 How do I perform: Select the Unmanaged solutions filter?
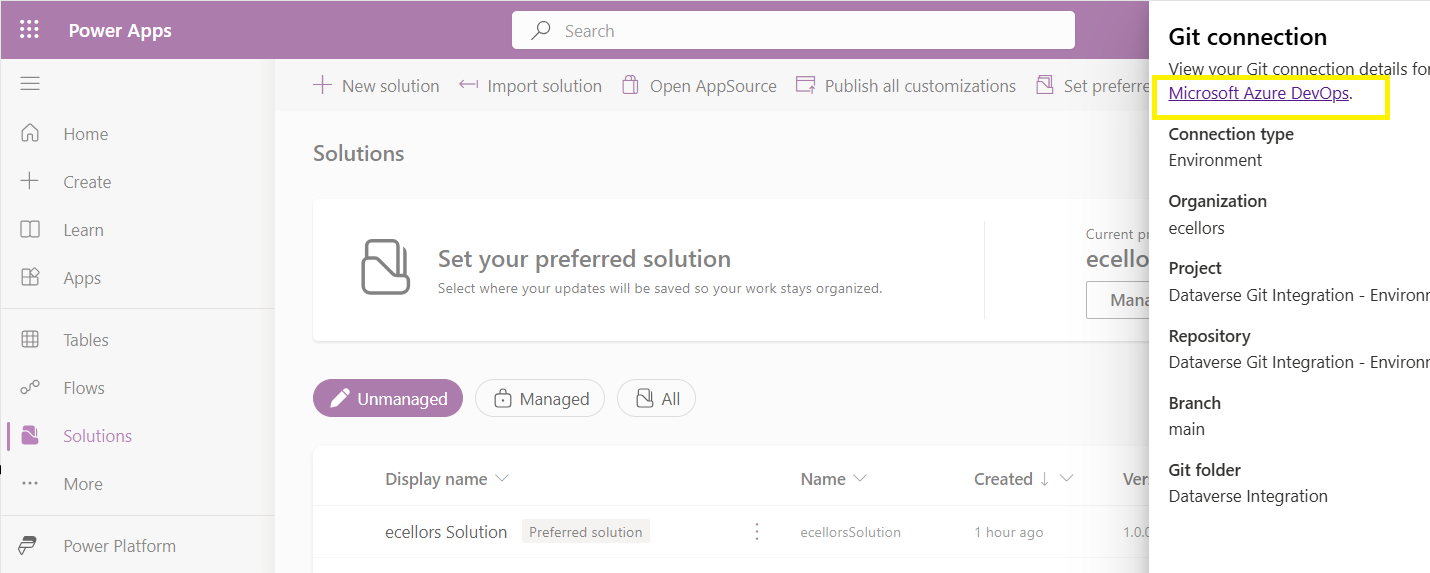[x=388, y=399]
